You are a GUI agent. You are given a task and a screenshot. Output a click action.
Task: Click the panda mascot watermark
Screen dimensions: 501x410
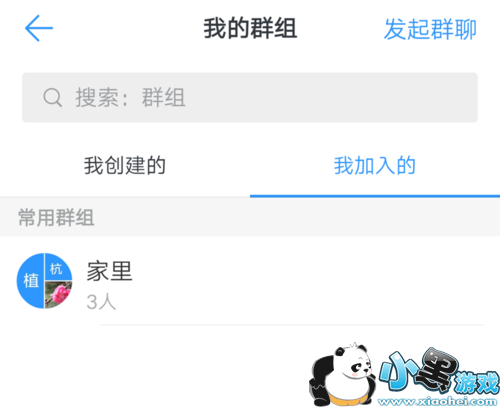coord(342,375)
